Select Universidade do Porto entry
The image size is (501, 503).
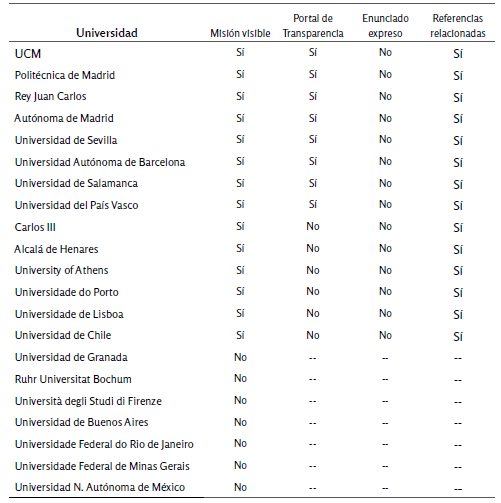[67, 292]
